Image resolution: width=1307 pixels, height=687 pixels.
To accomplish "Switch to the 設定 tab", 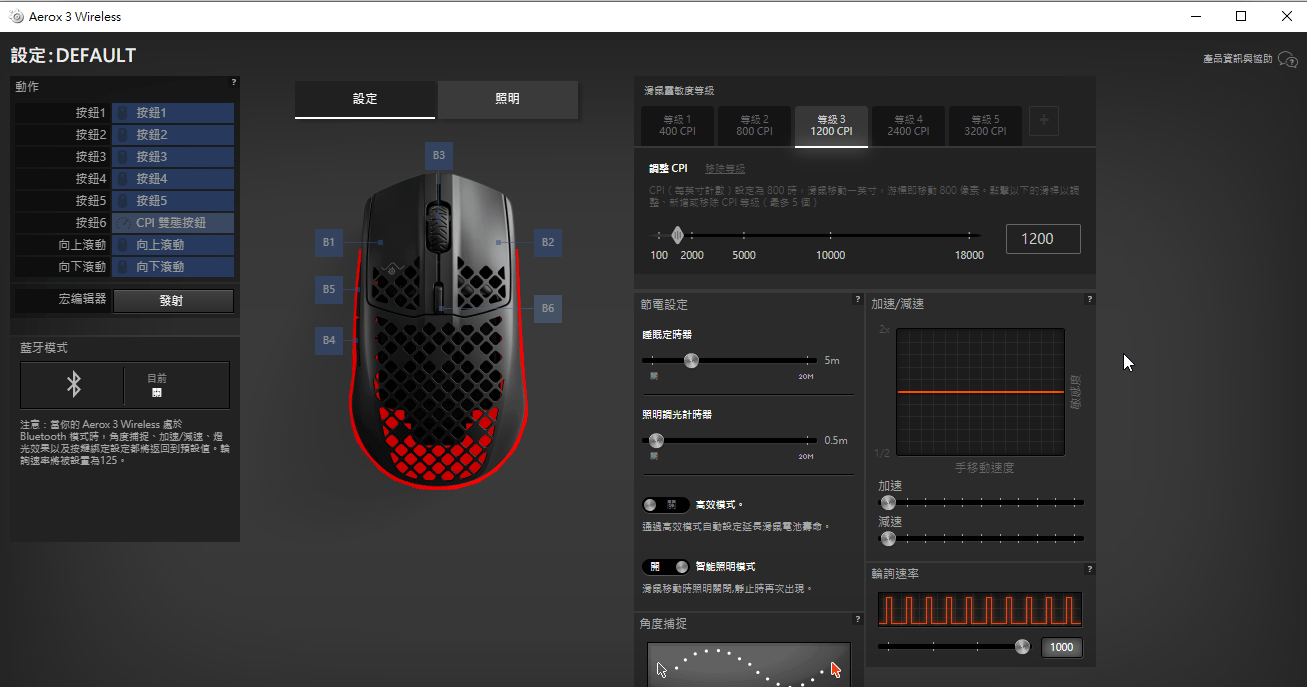I will coord(365,99).
